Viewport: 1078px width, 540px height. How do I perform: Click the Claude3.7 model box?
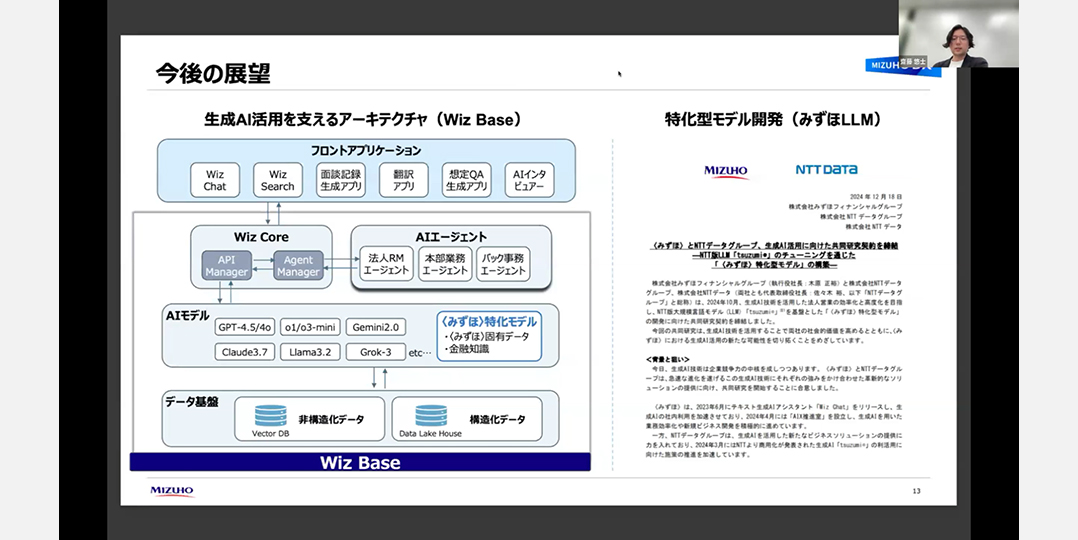[244, 352]
